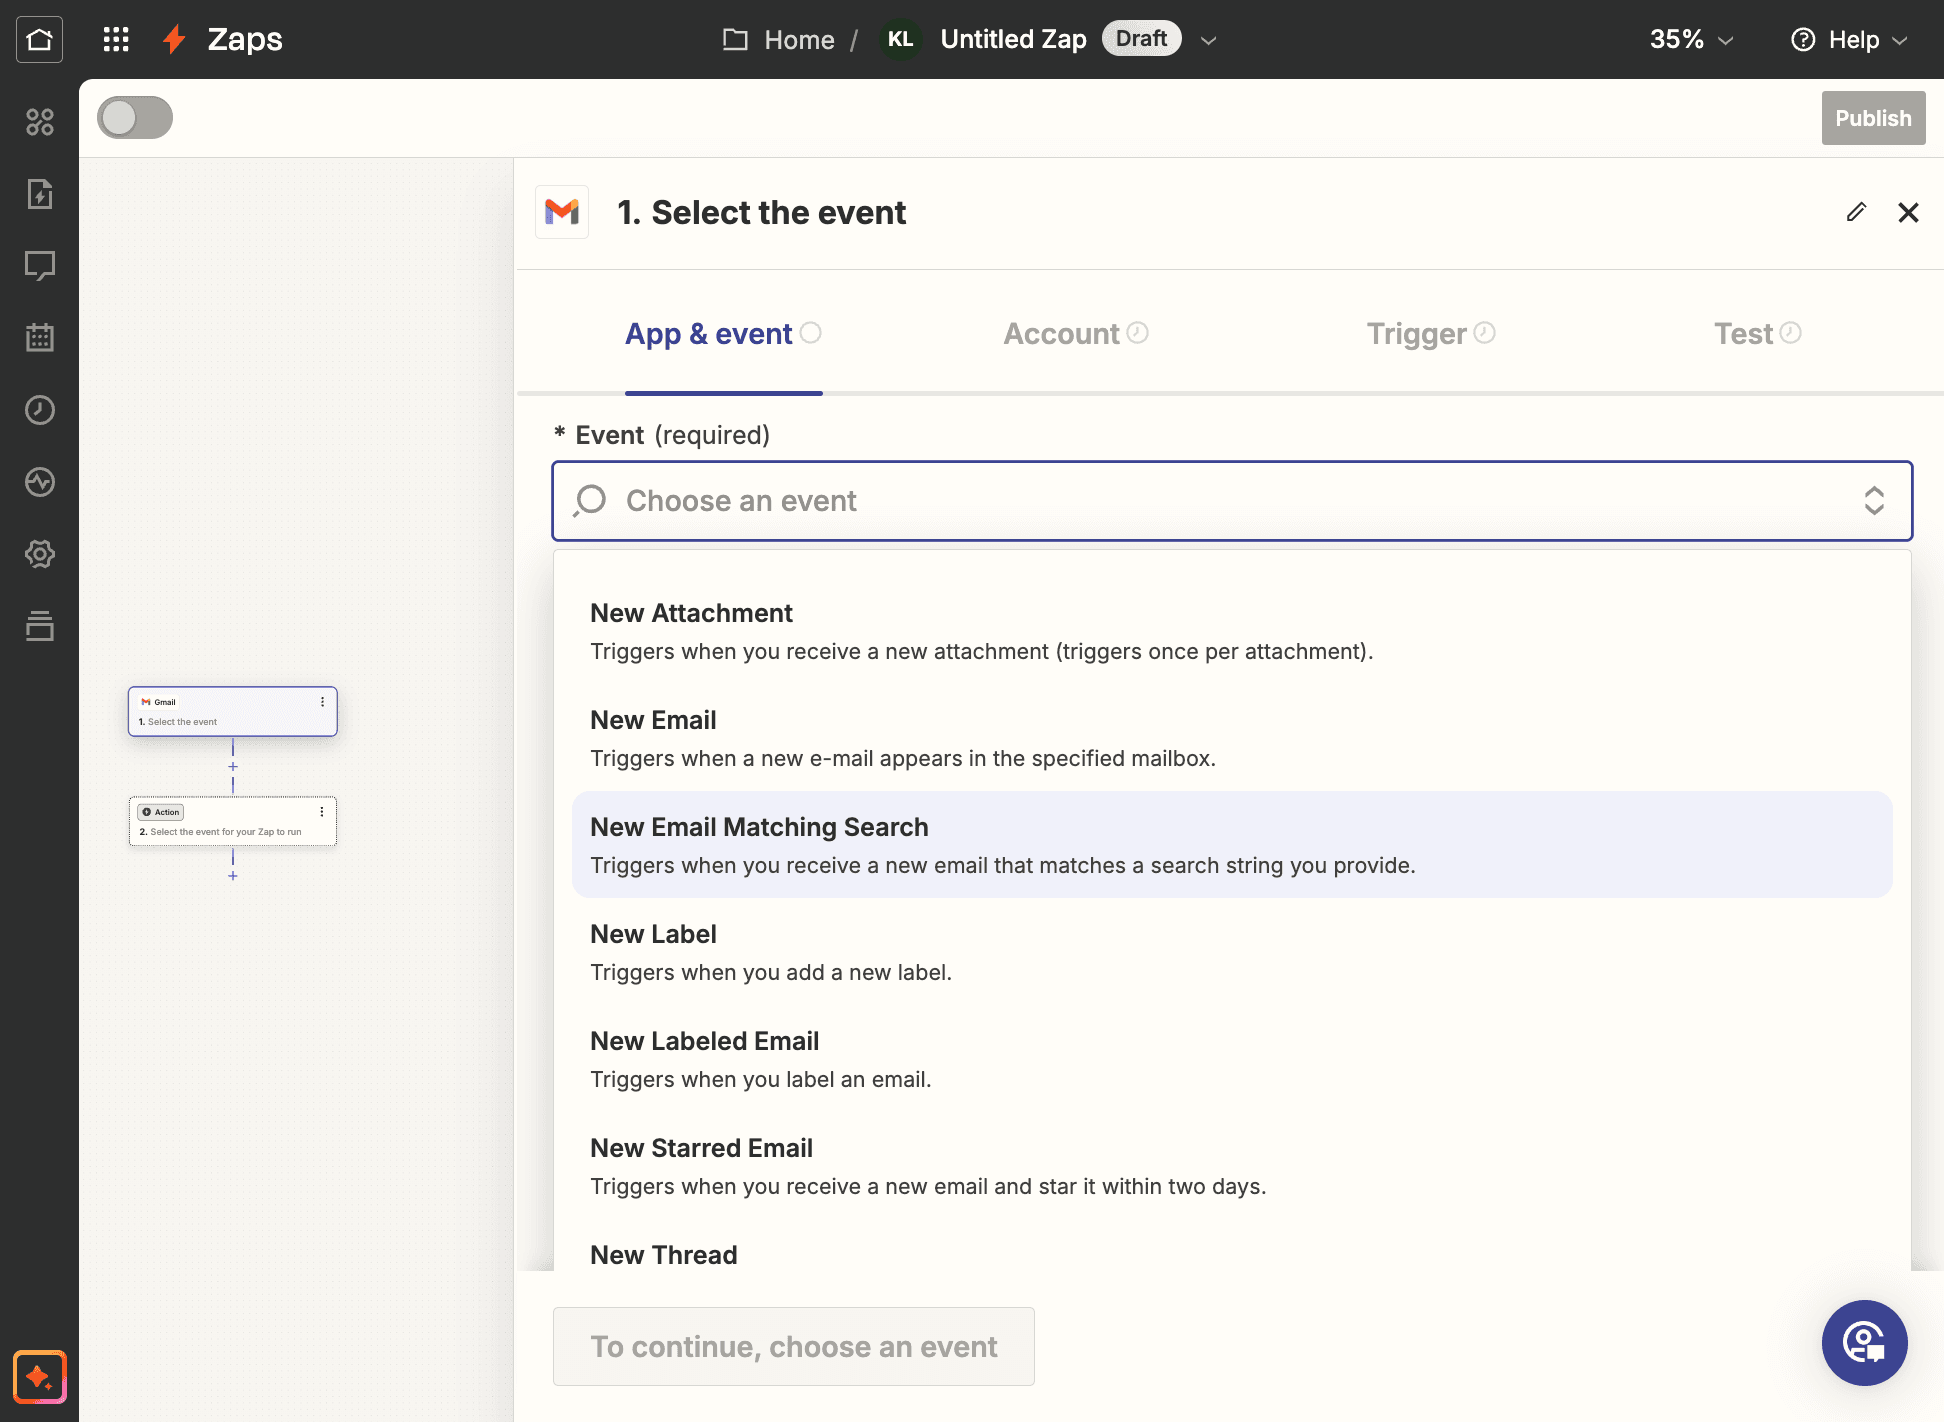Viewport: 1944px width, 1422px height.
Task: Open the support chat bubble
Action: pyautogui.click(x=1864, y=1343)
